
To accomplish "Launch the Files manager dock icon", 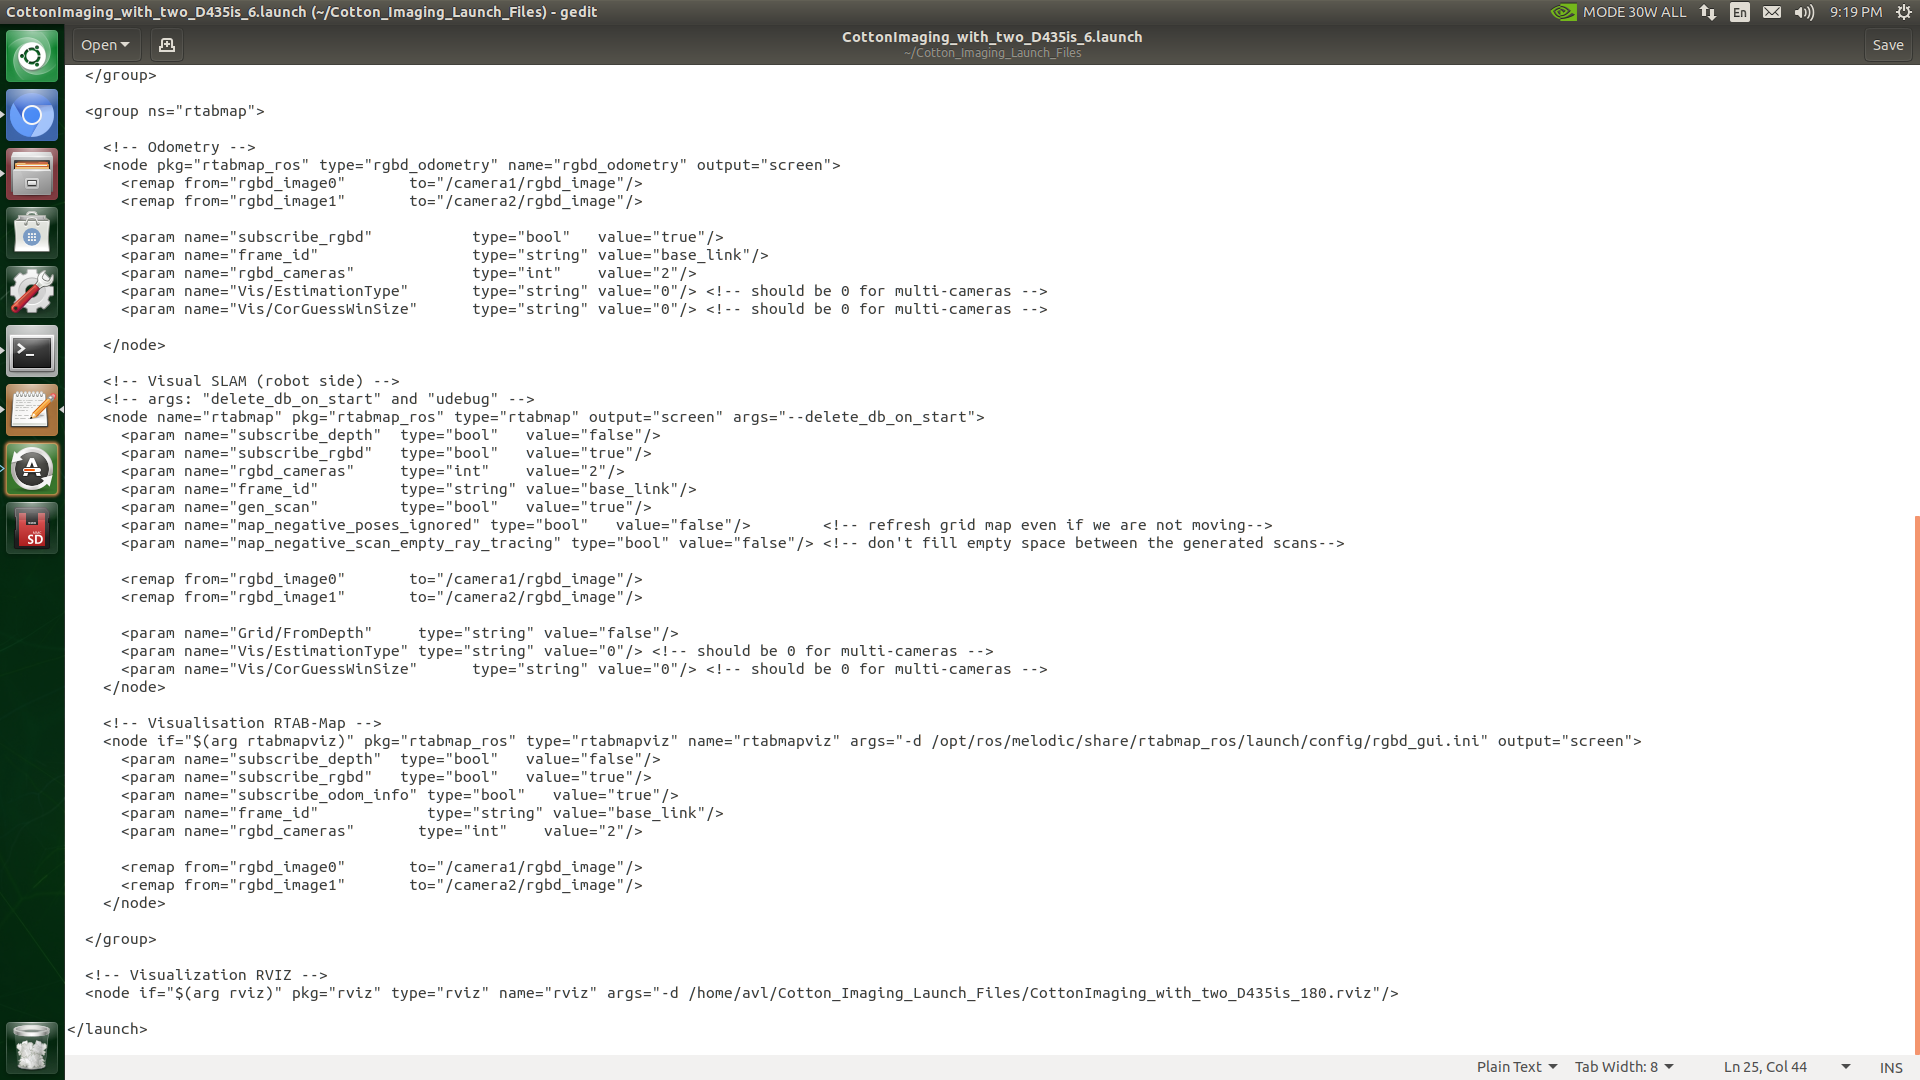I will (32, 175).
